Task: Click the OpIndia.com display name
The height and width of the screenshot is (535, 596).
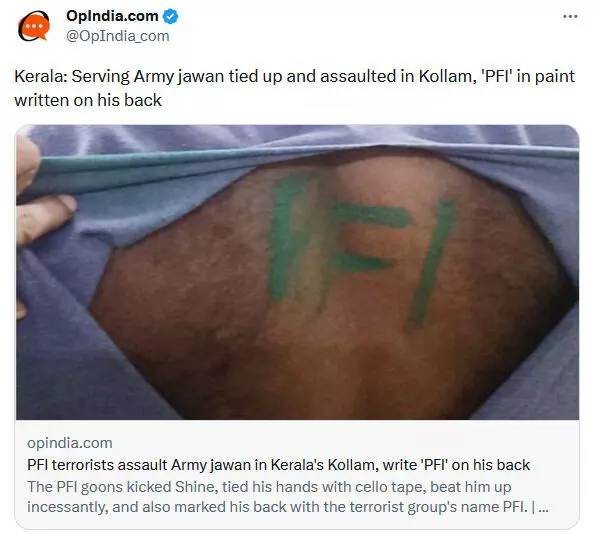Action: click(x=112, y=16)
